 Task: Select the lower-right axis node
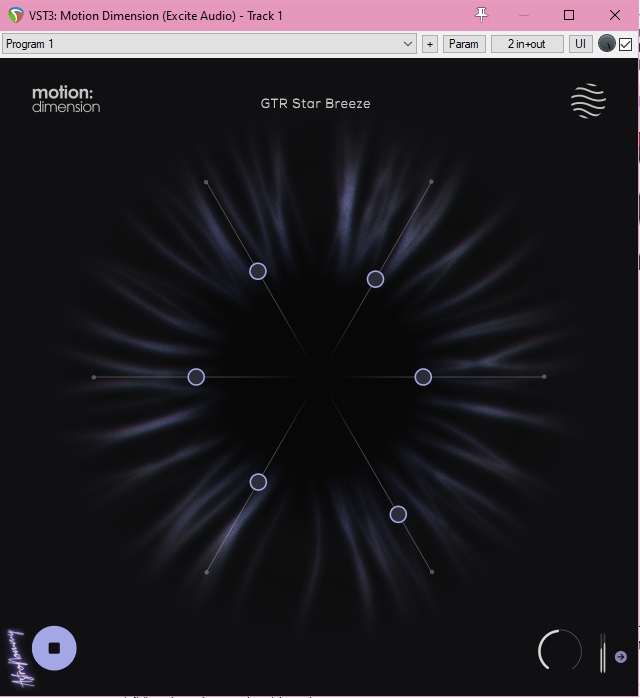pyautogui.click(x=398, y=515)
